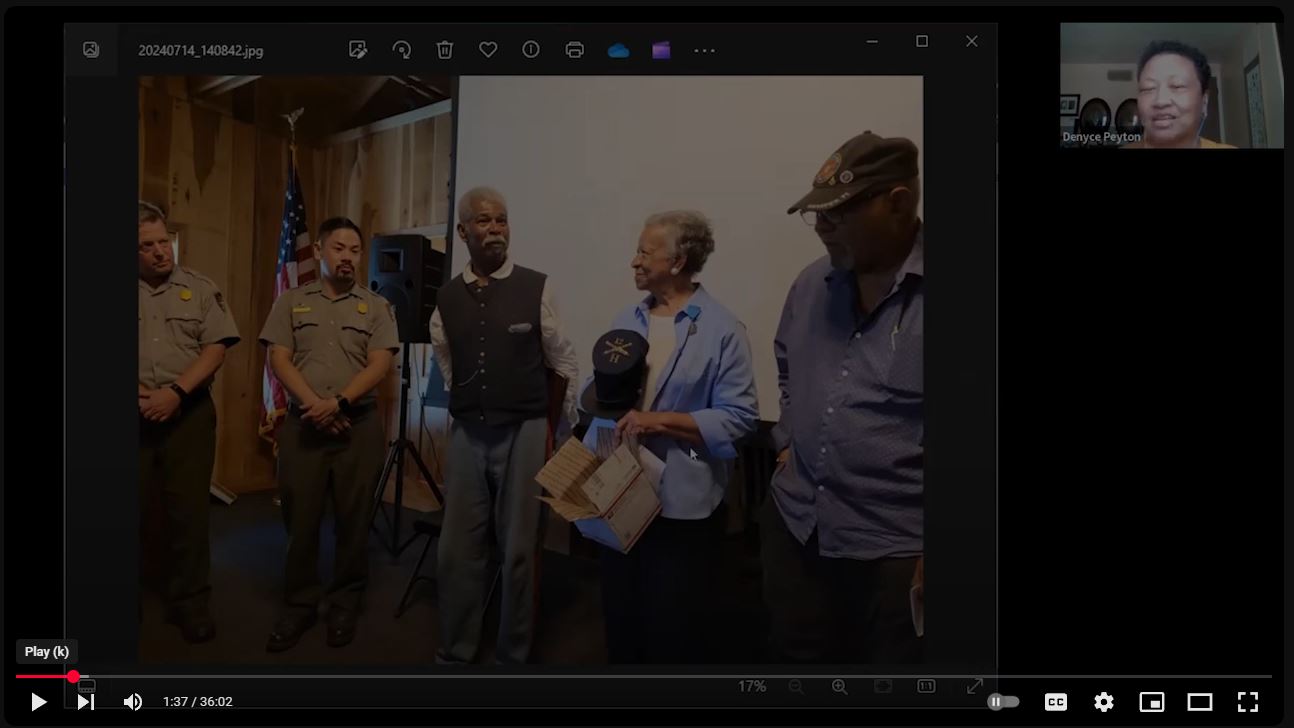
Task: Open the video settings gear menu
Action: [x=1103, y=702]
